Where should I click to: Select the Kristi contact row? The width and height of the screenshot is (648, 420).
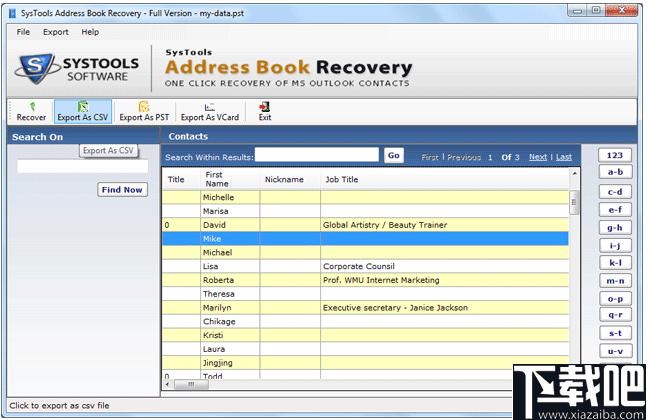365,335
